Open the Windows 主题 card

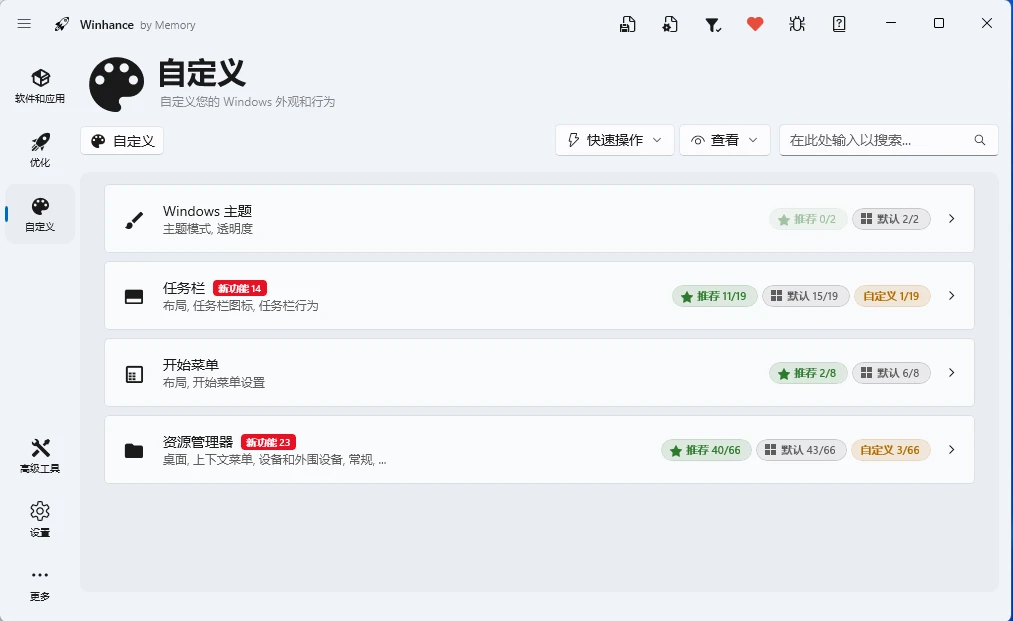tap(539, 218)
